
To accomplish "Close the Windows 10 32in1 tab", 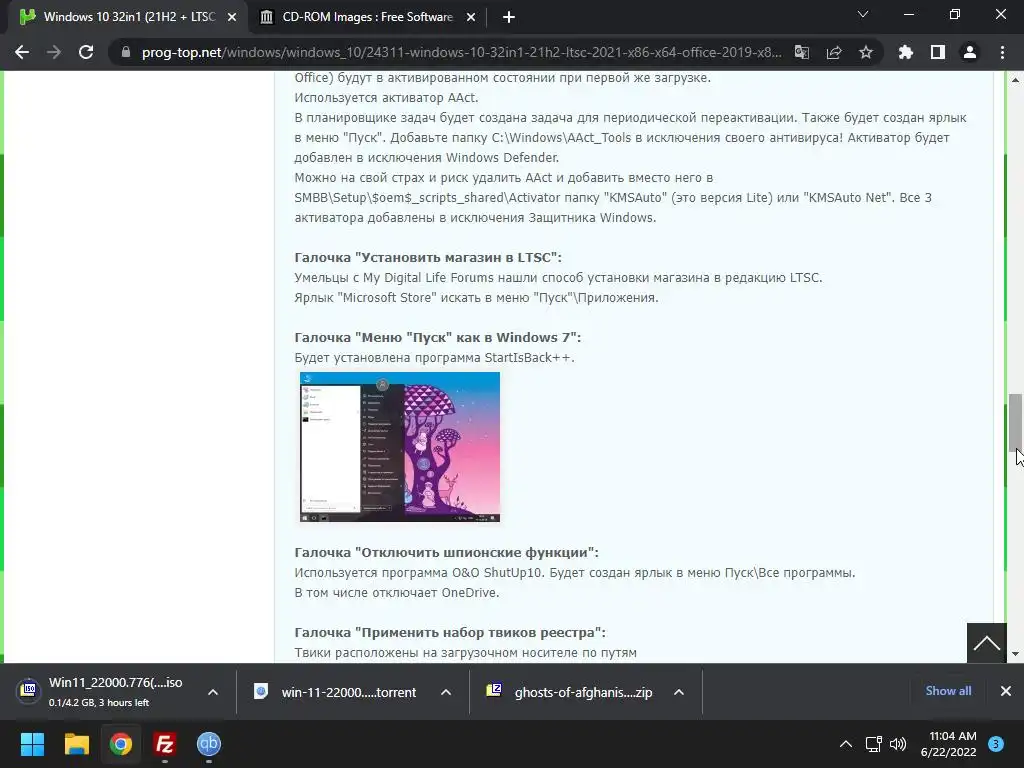I will (x=232, y=17).
